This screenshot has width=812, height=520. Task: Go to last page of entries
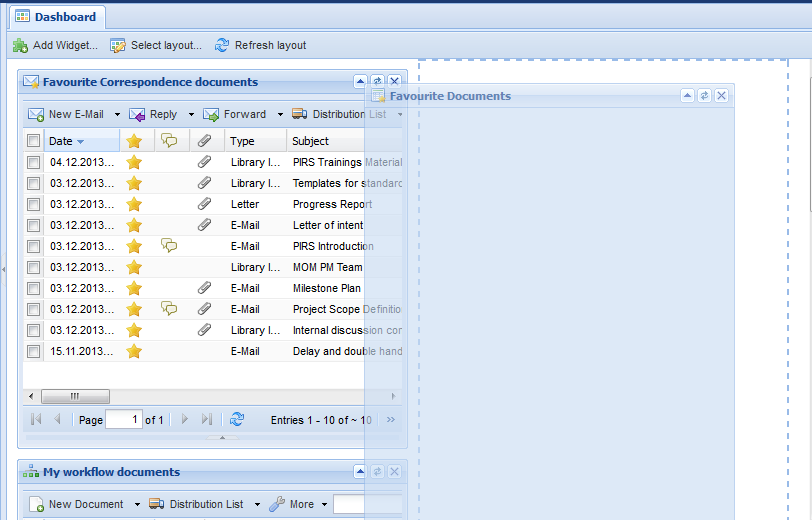click(x=207, y=420)
